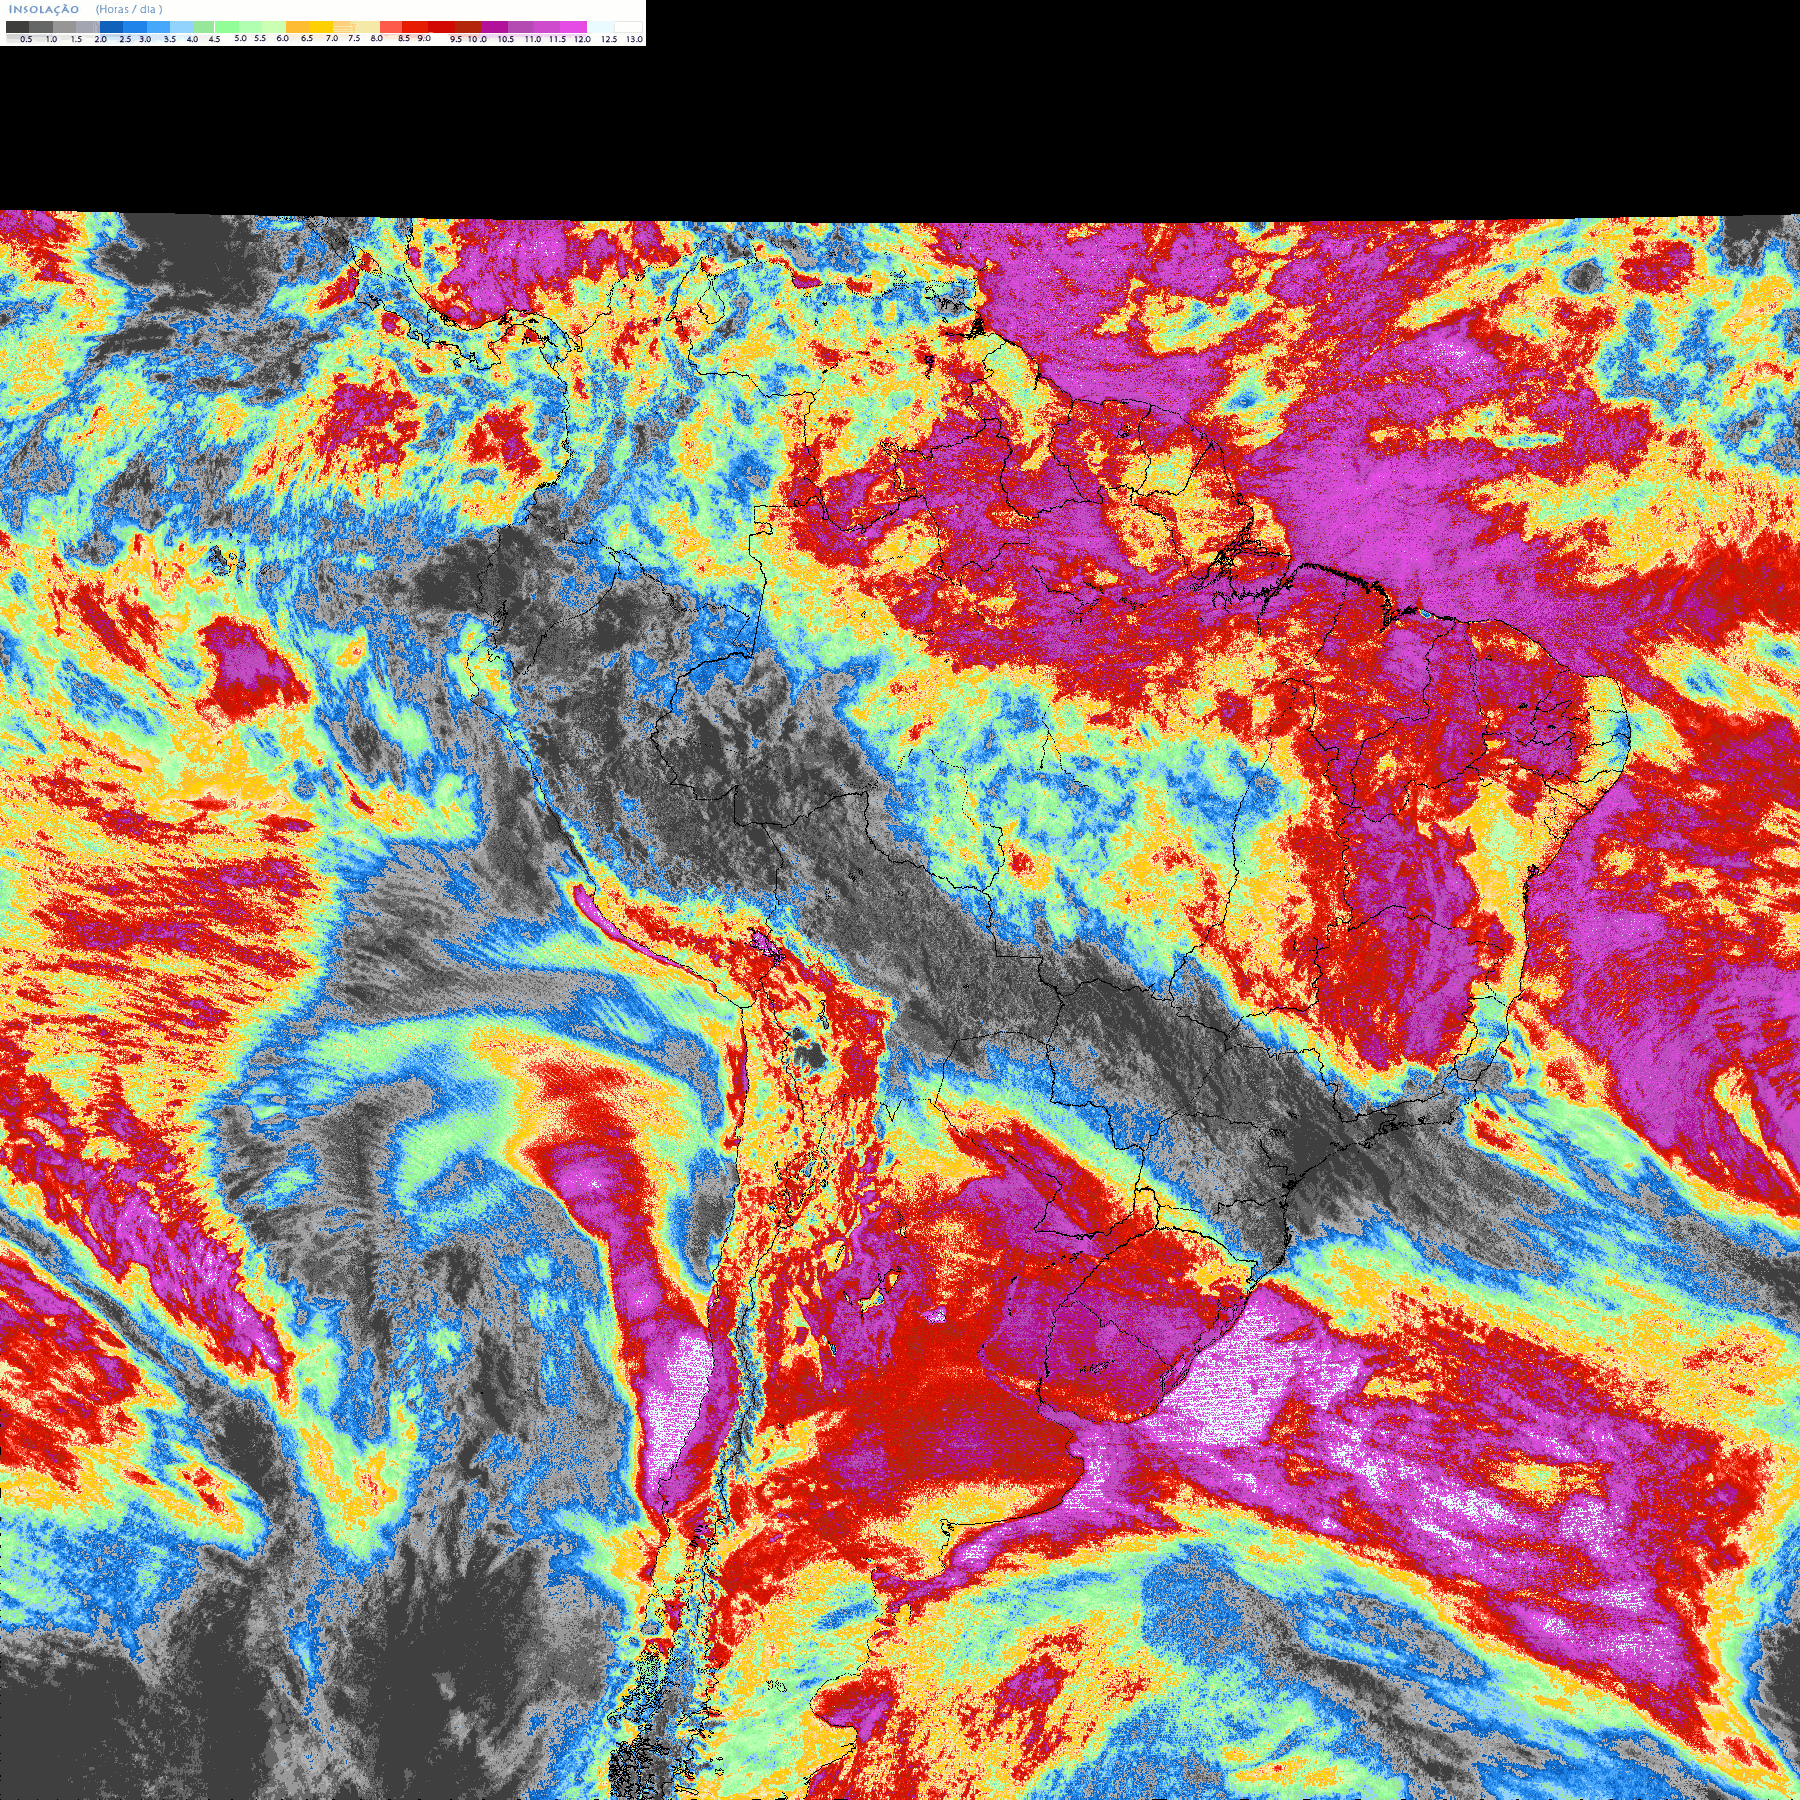Click the '0.5' scale value

pos(26,39)
